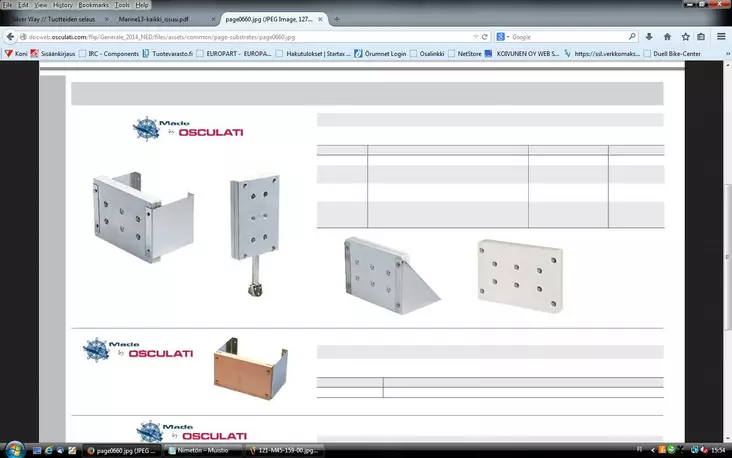Click the angled triangular bracket image
This screenshot has width=732, height=458.
click(392, 275)
